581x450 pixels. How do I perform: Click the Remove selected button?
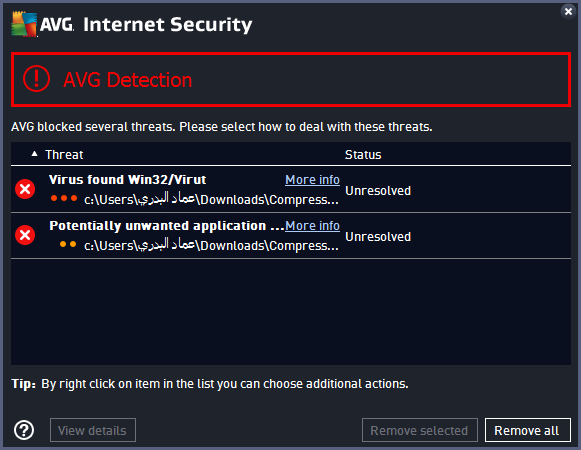point(419,430)
